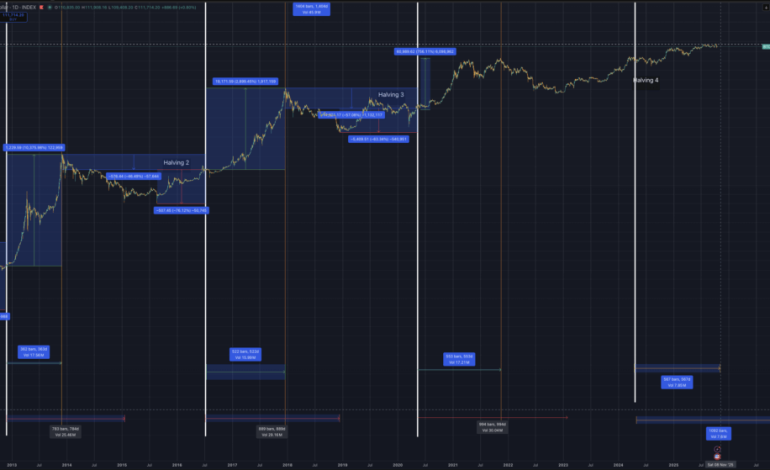Select the Halving 4 text label
Screen dimensions: 770x470
click(x=645, y=80)
